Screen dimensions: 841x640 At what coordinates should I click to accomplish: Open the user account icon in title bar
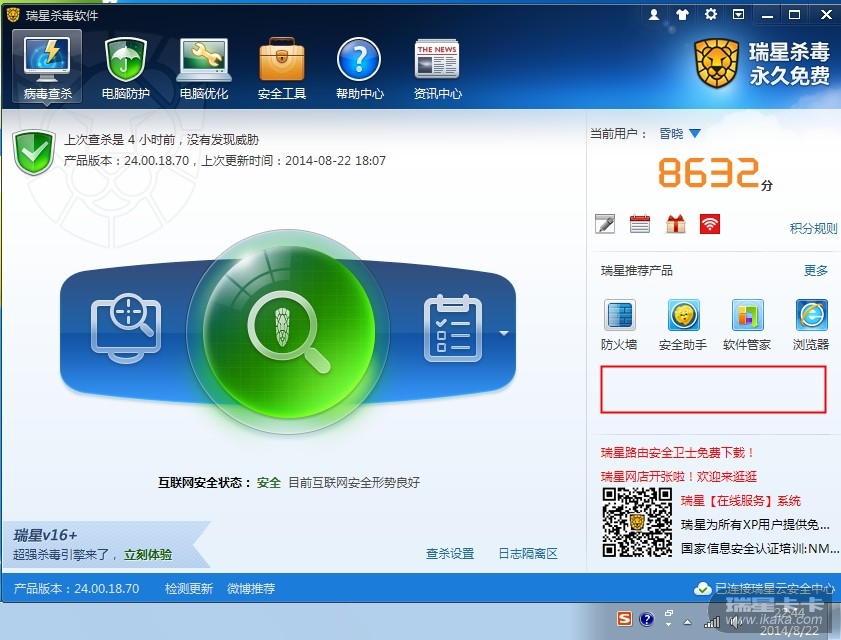pos(654,14)
